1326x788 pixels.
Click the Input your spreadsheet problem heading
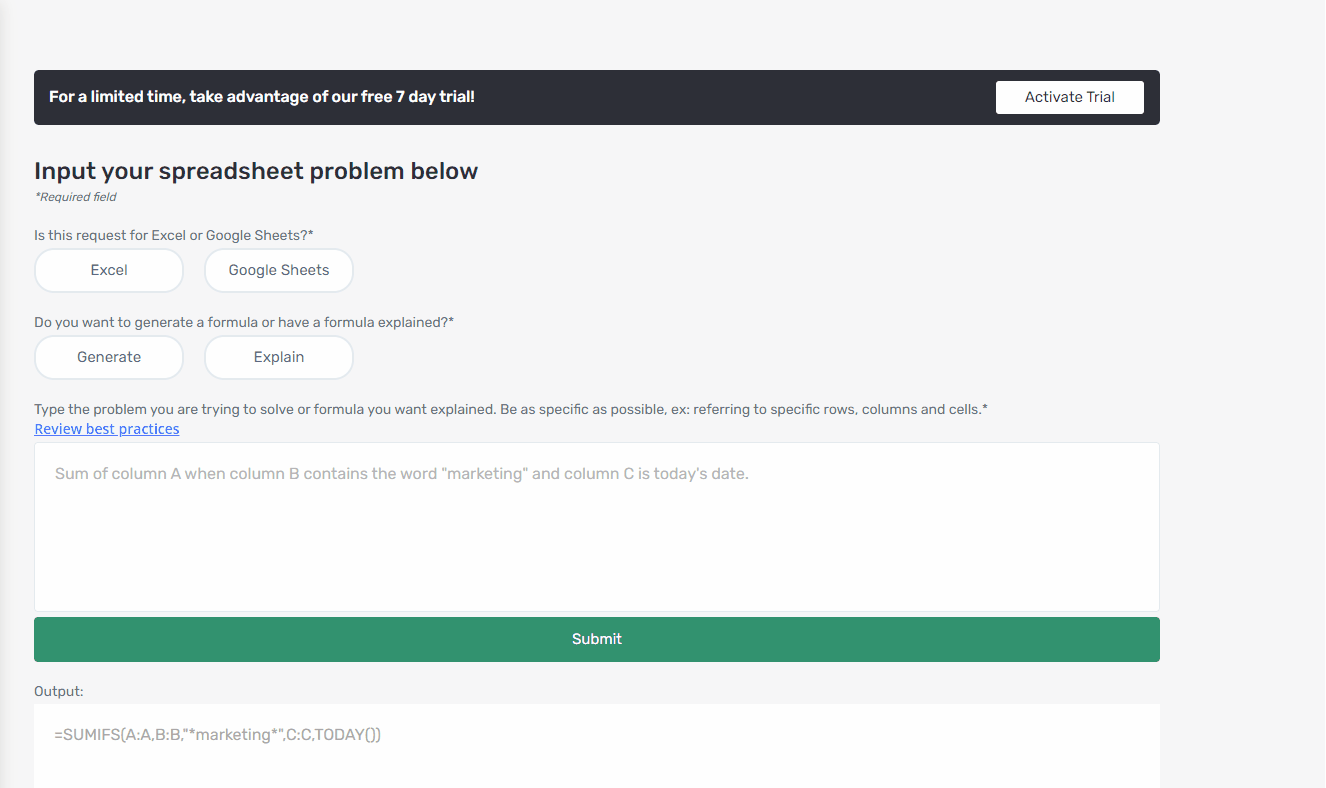255,170
